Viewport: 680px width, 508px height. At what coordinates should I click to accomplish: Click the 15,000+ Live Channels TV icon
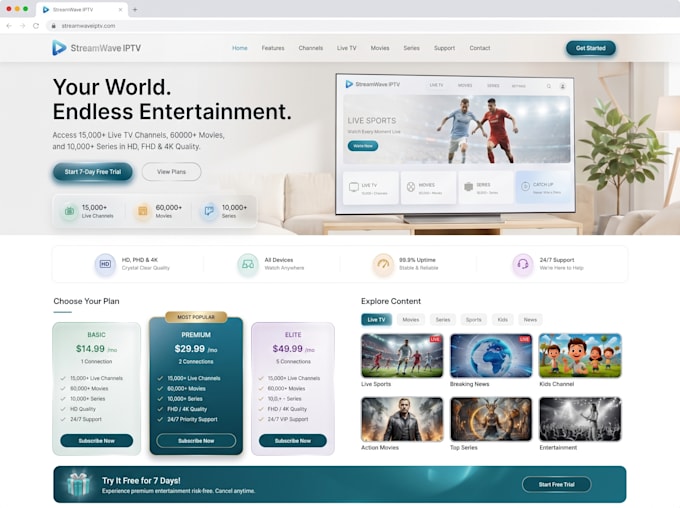pos(69,211)
